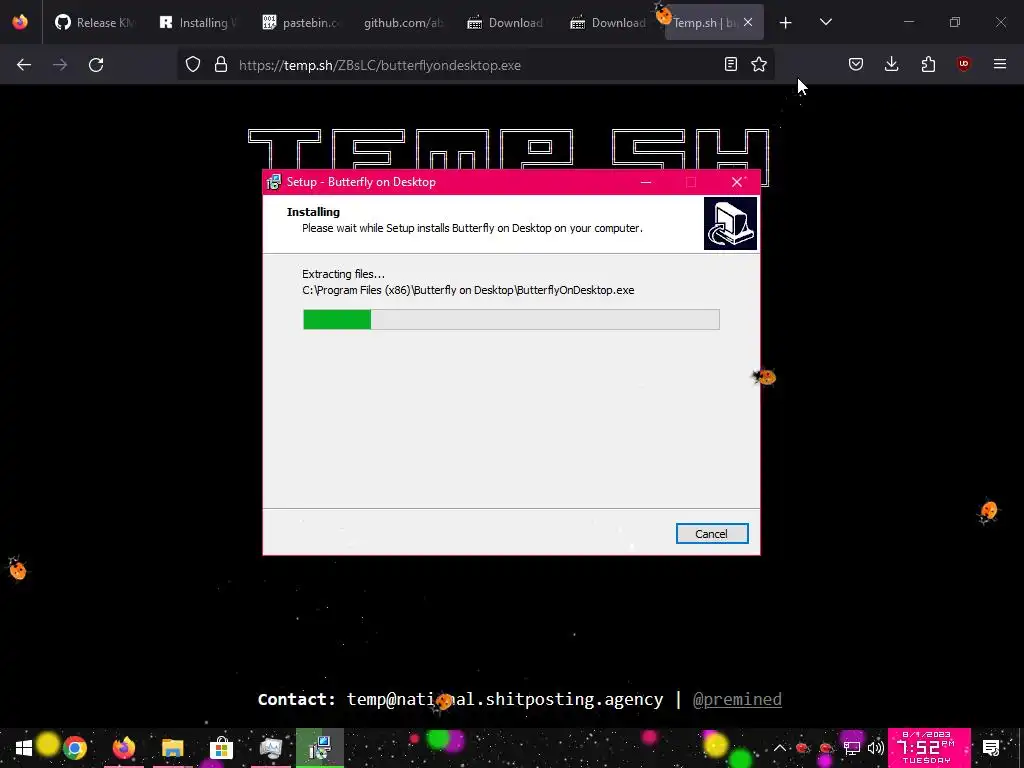
Task: Open network status tray icon
Action: coord(852,748)
